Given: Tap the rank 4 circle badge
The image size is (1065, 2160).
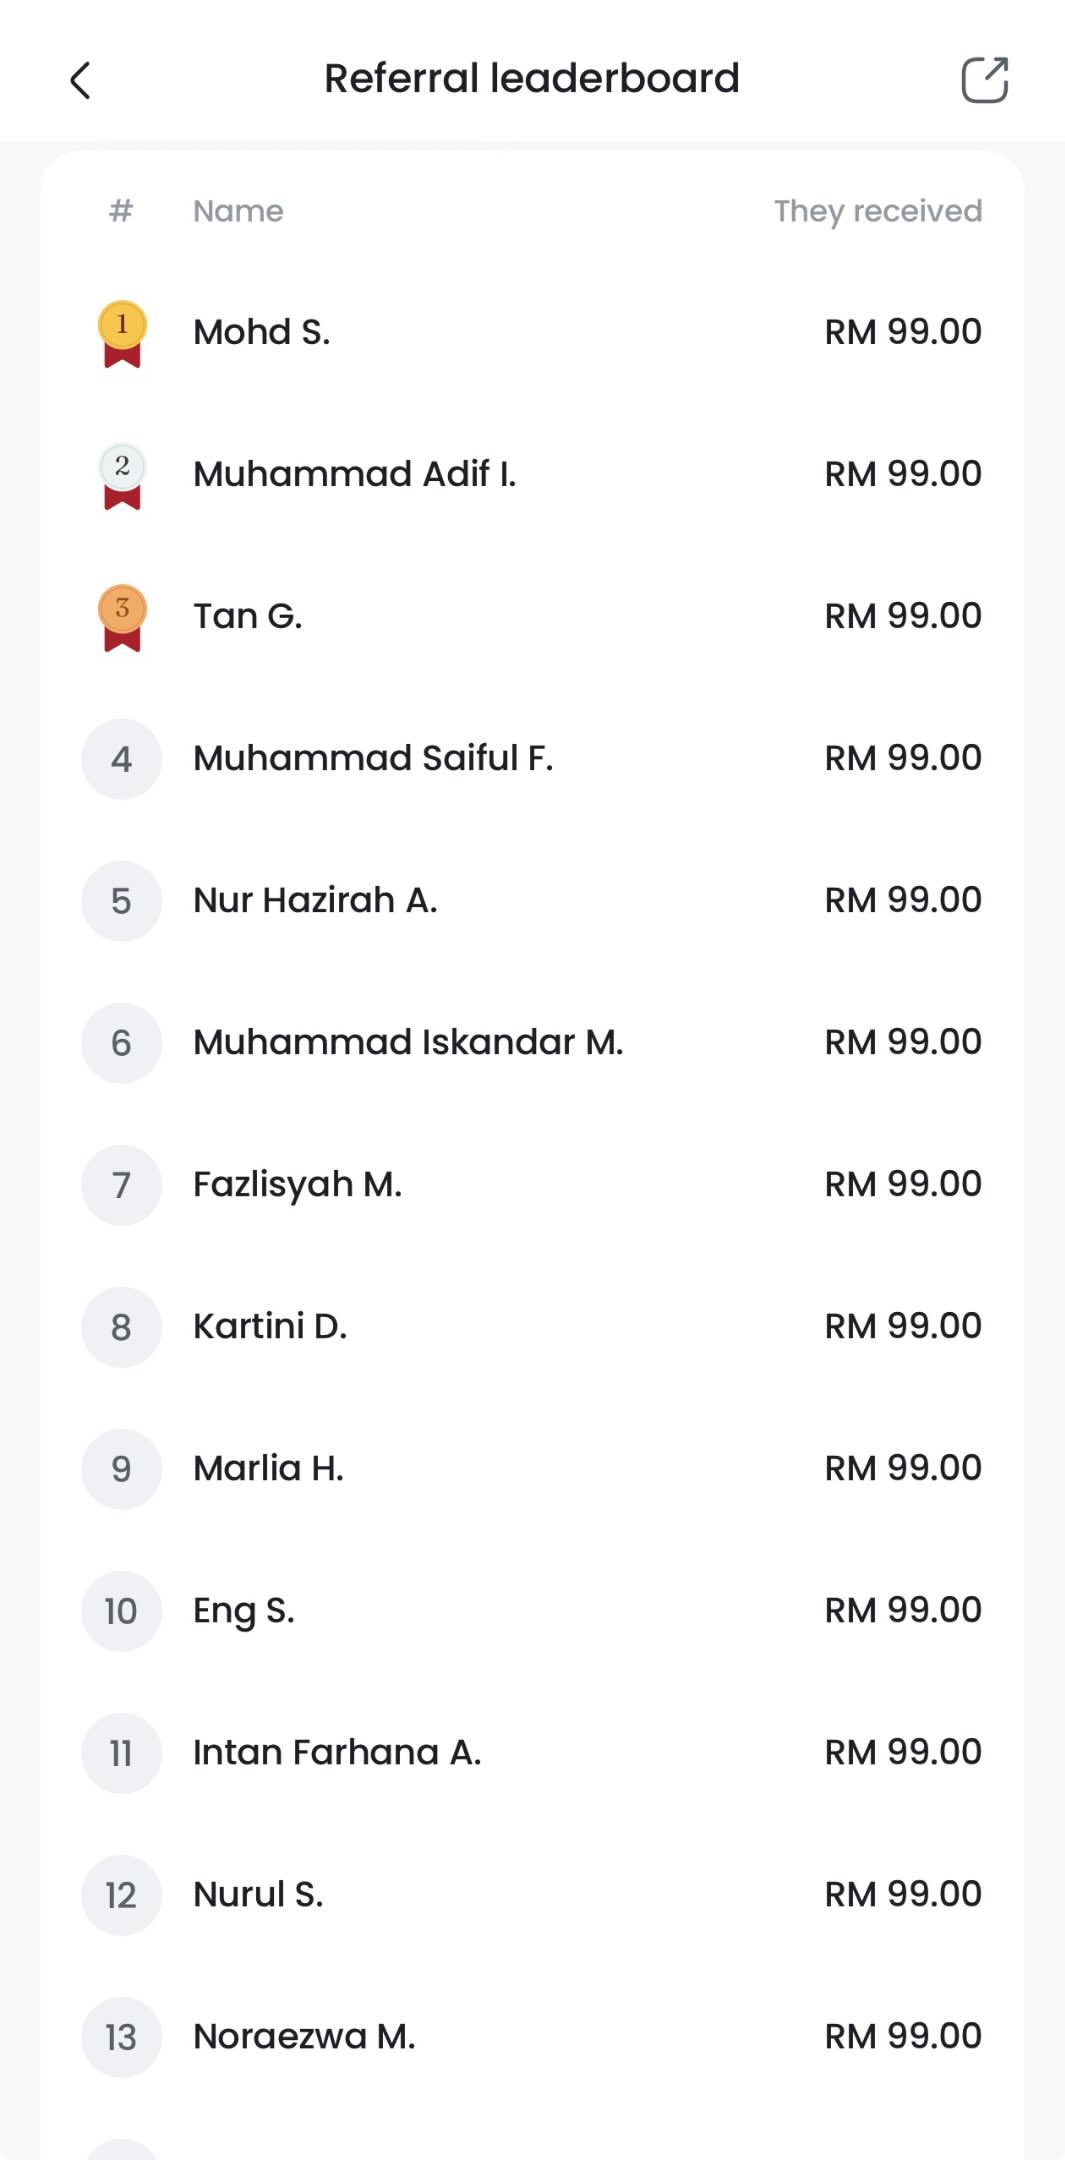Looking at the screenshot, I should (x=121, y=759).
